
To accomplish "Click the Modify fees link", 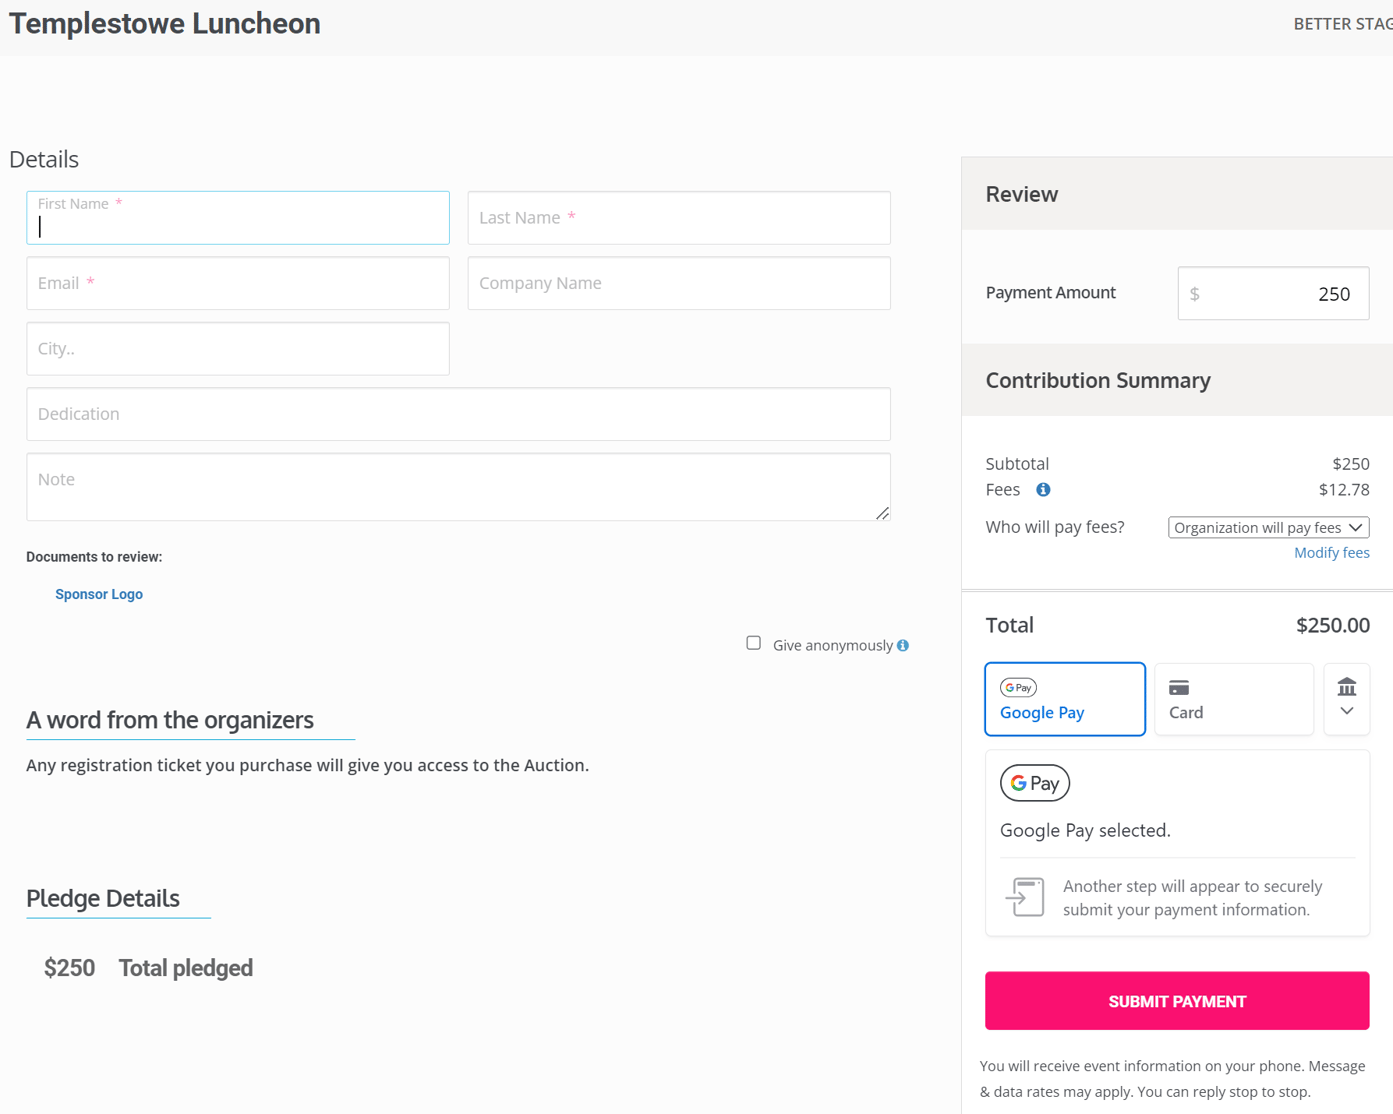I will pos(1331,552).
